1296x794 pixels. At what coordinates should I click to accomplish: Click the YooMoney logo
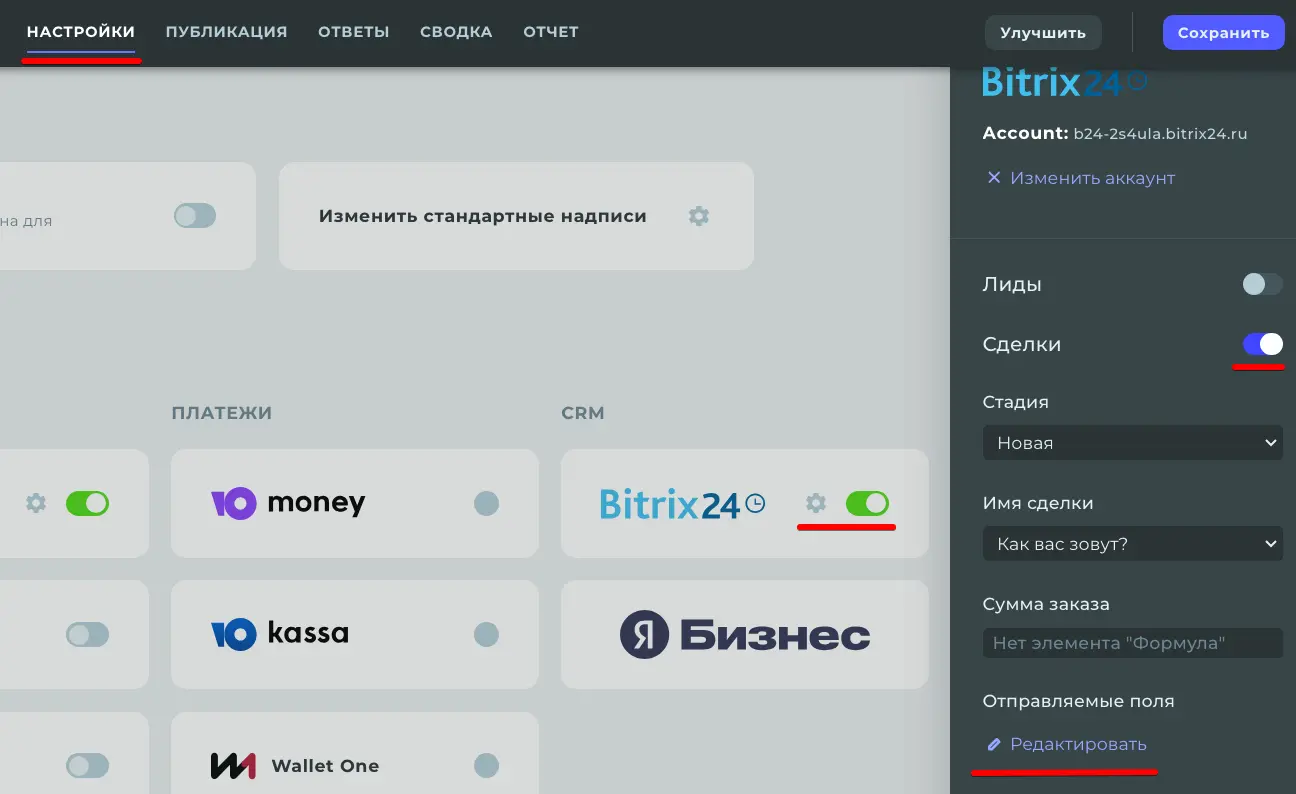pyautogui.click(x=288, y=503)
